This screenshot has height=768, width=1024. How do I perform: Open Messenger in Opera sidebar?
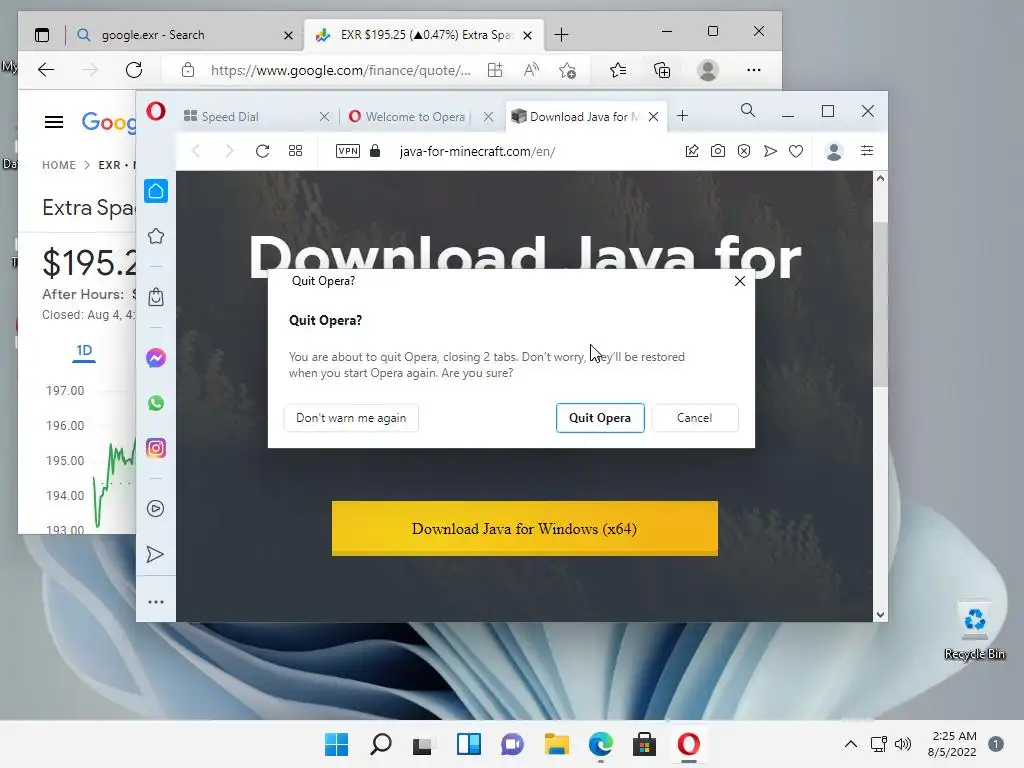click(x=155, y=358)
